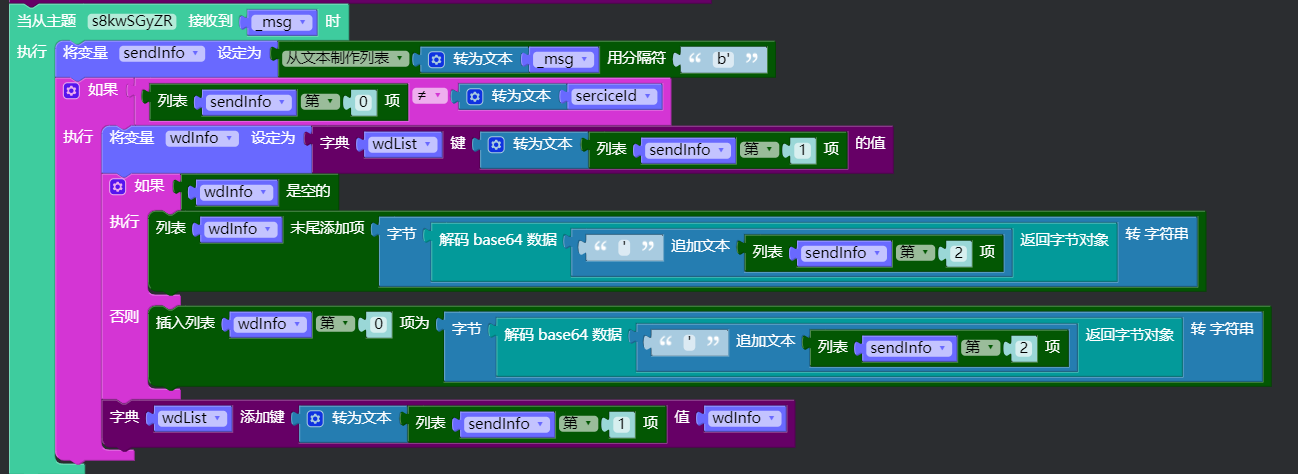This screenshot has height=474, width=1298.
Task: Click gear icon before 转为文本 serciceId
Action: 474,97
